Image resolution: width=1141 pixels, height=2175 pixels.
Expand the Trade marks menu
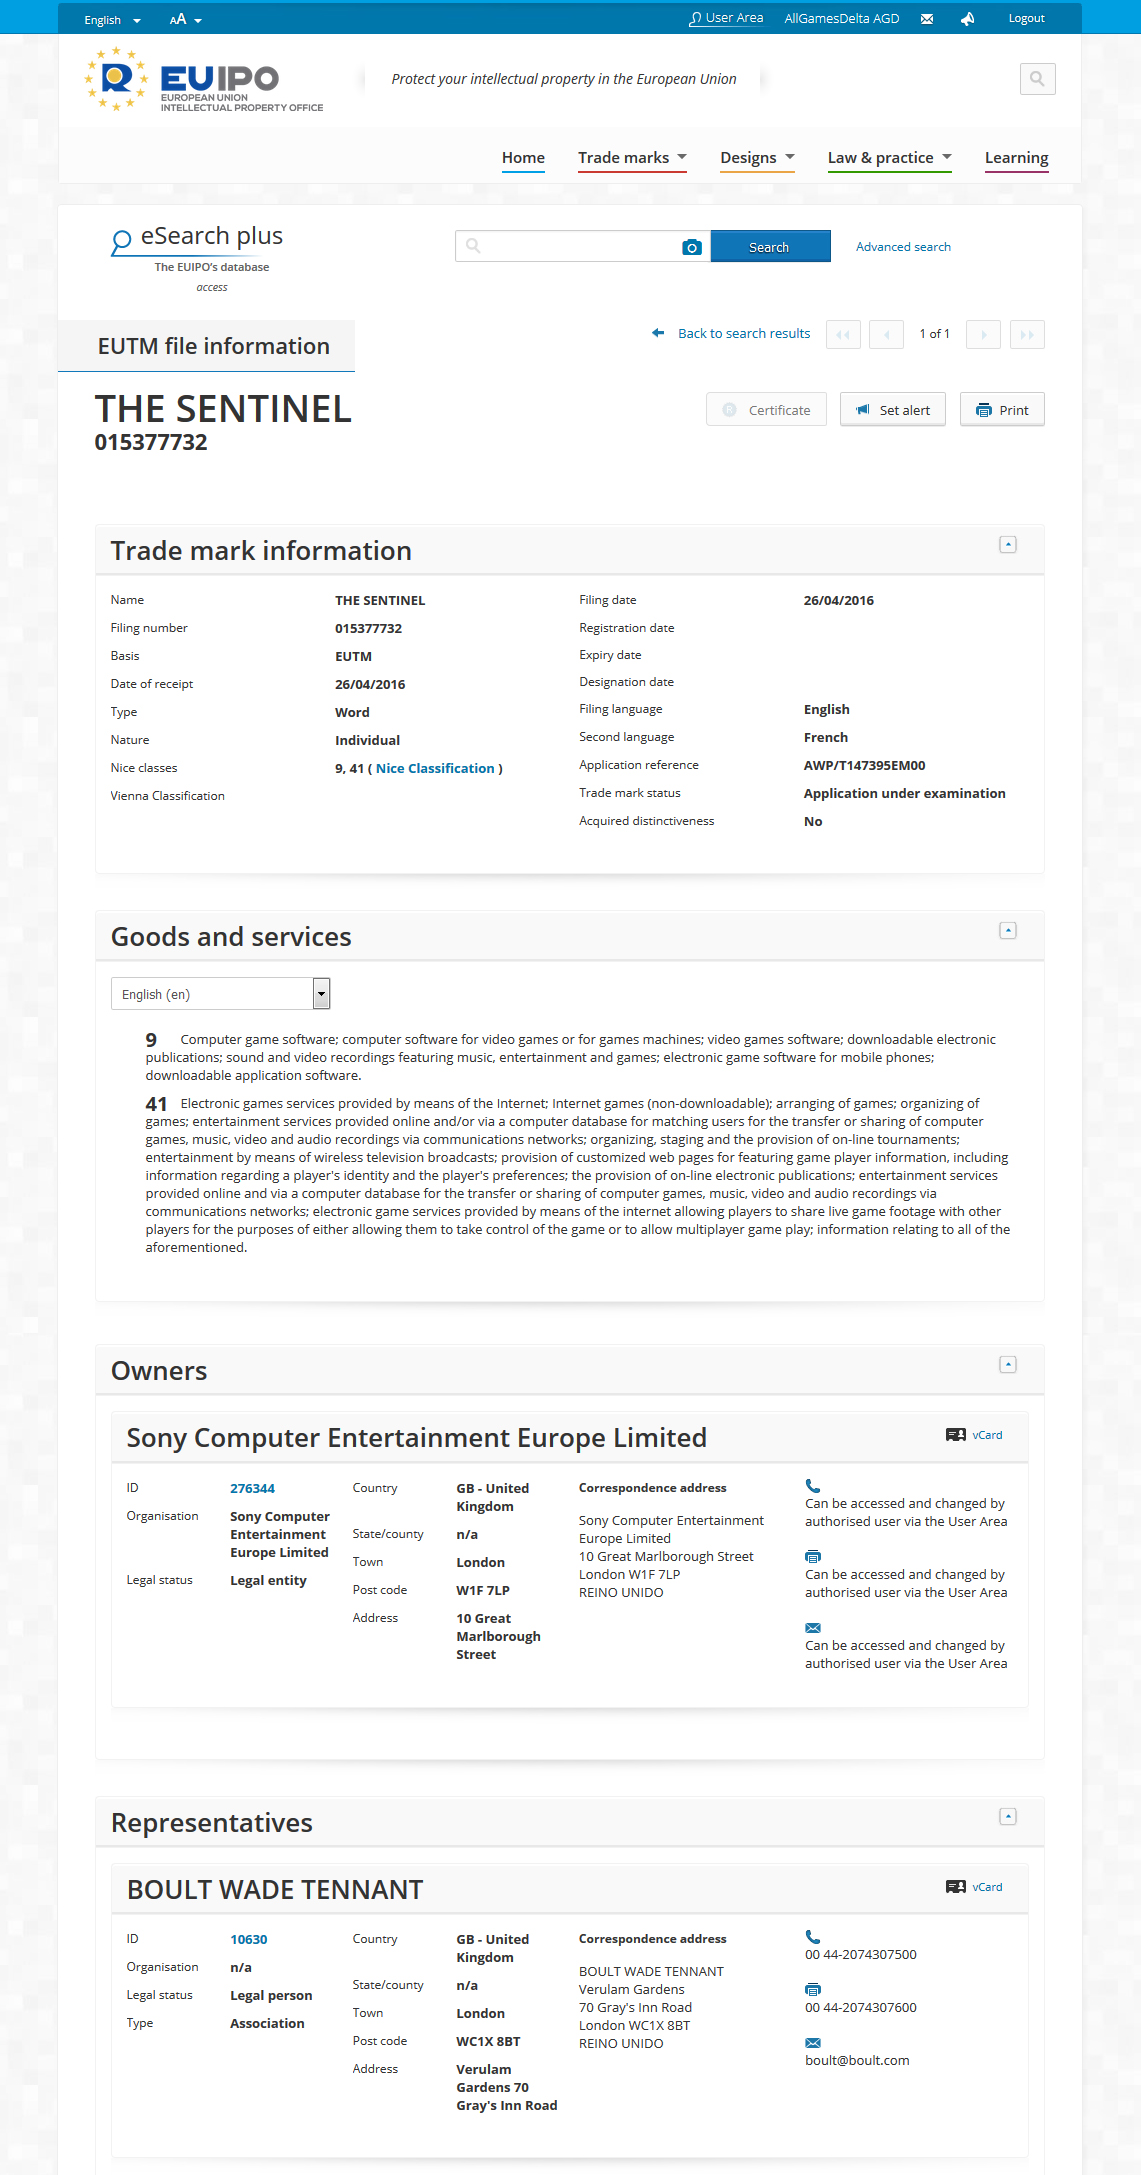tap(632, 158)
